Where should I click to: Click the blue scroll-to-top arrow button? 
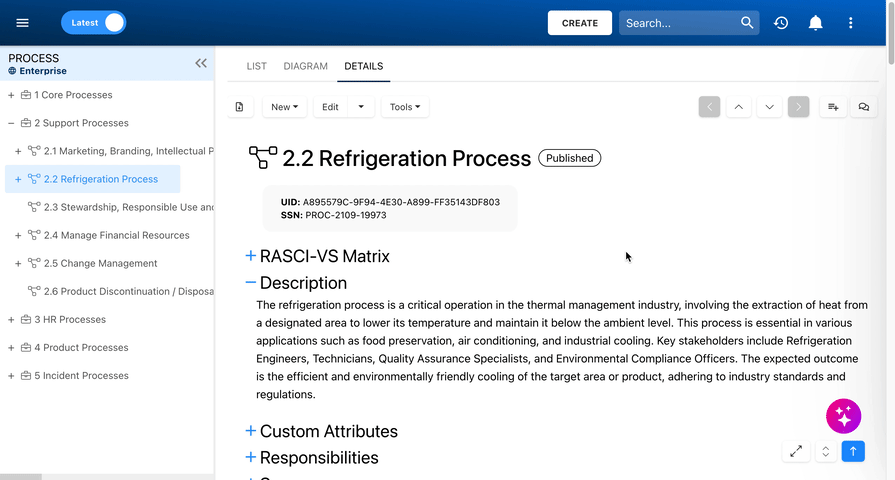click(x=853, y=451)
